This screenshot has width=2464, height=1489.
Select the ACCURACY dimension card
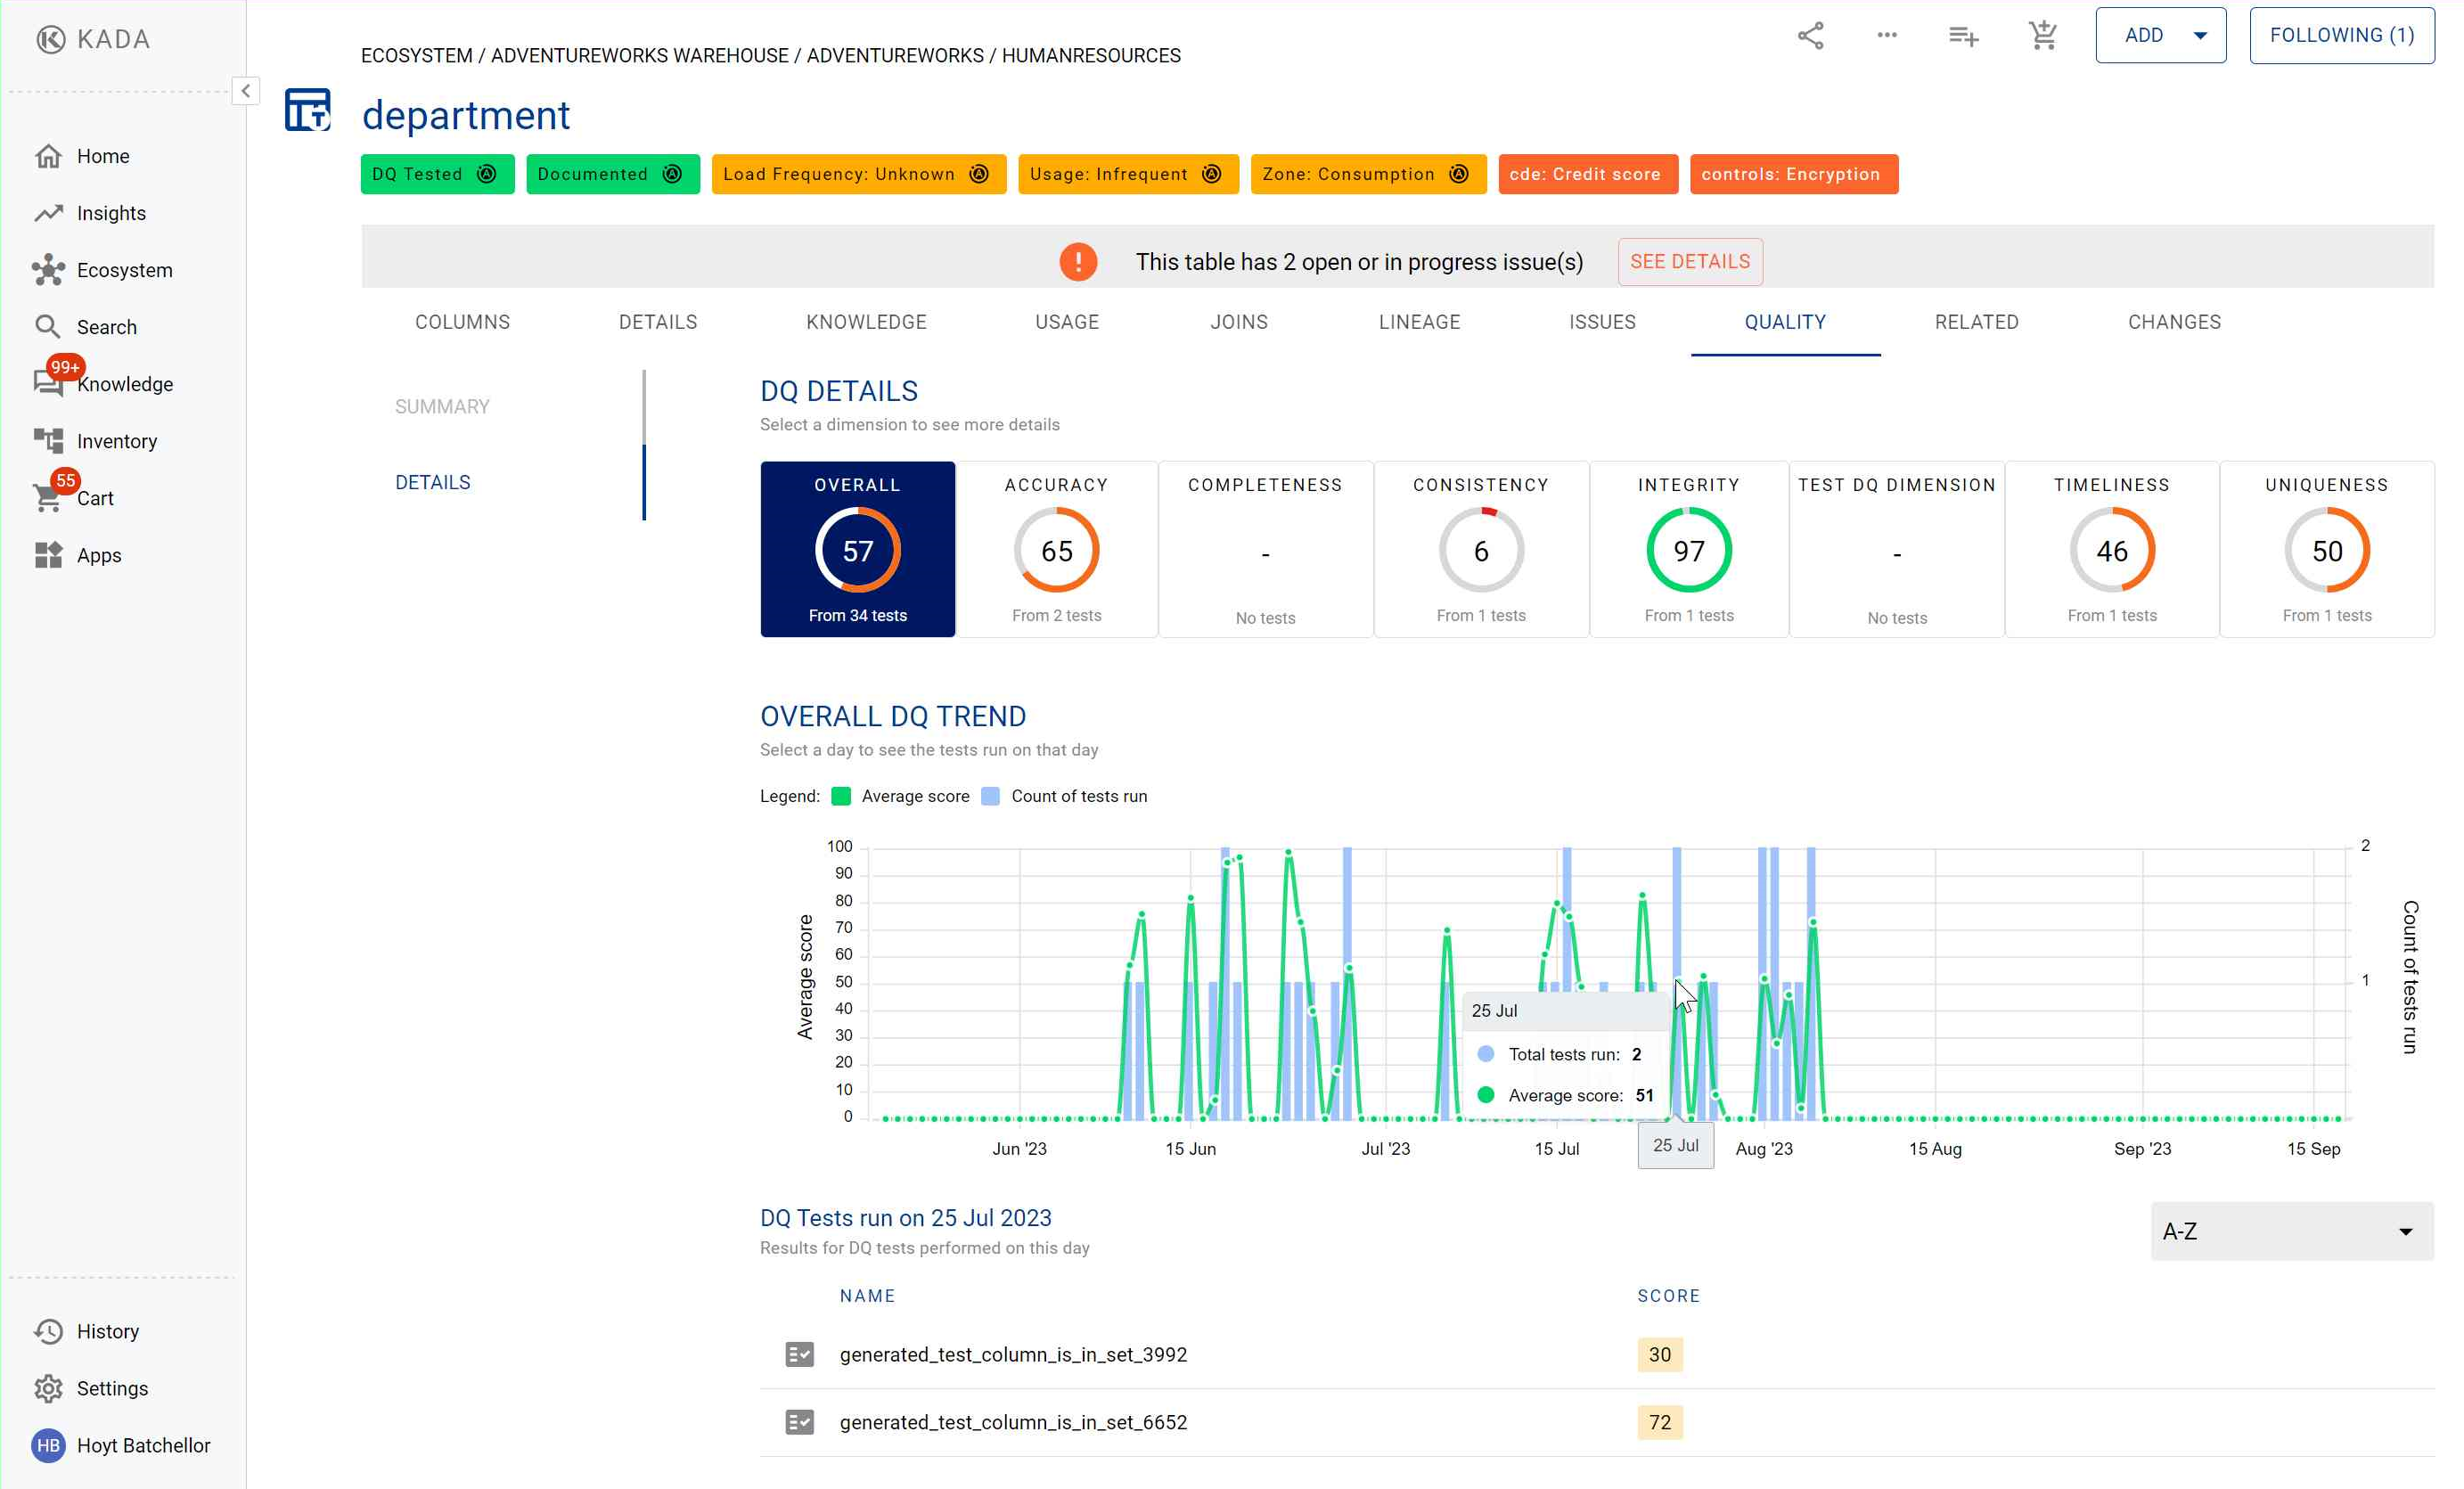point(1056,549)
